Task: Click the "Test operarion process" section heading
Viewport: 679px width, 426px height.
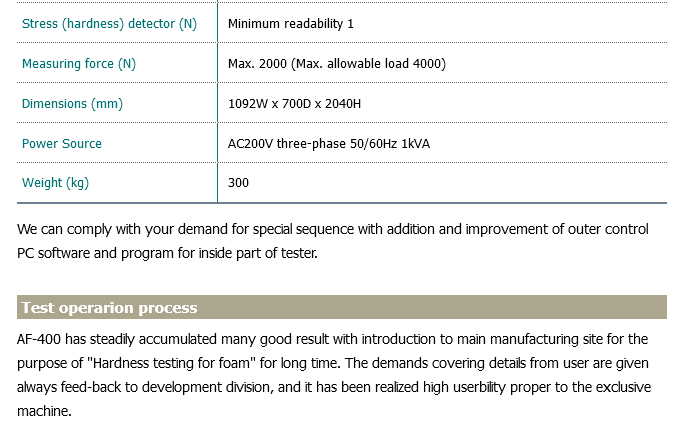Action: (x=109, y=308)
